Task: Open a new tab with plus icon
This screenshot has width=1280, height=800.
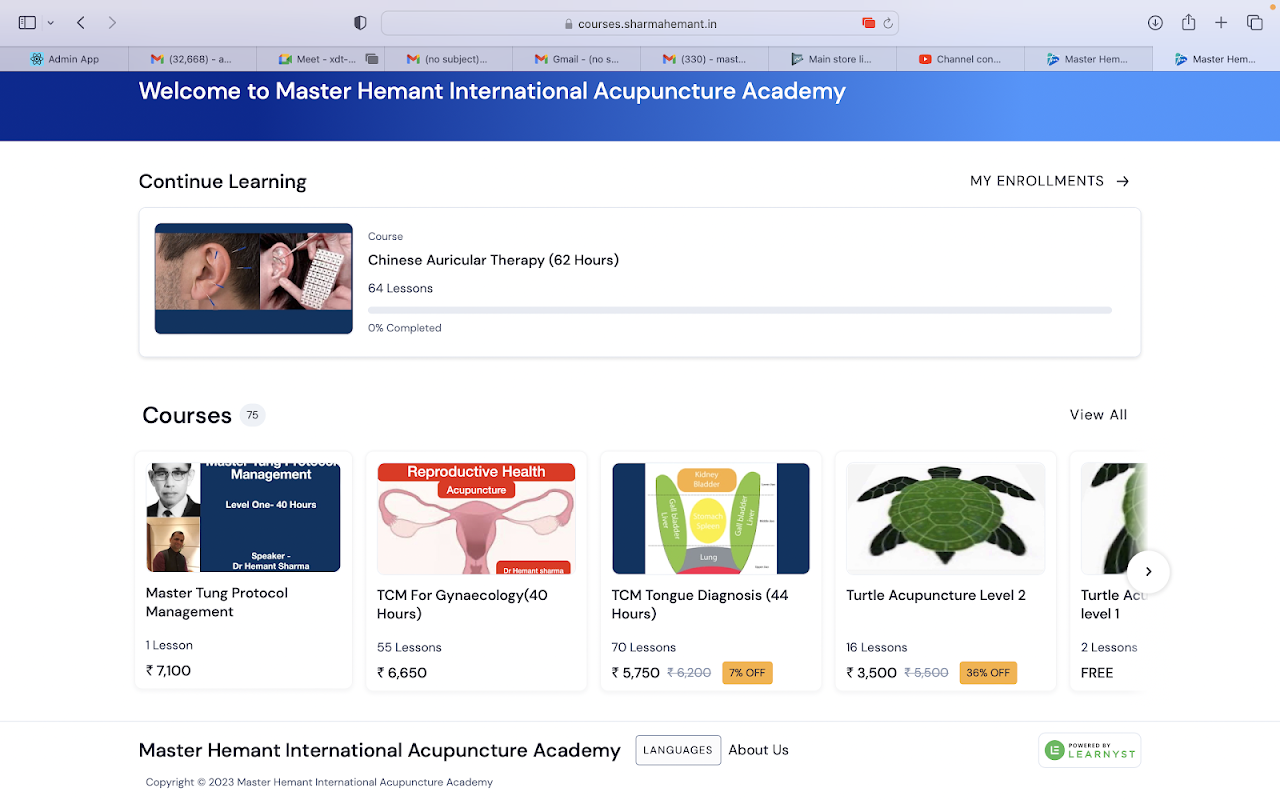Action: pyautogui.click(x=1221, y=22)
